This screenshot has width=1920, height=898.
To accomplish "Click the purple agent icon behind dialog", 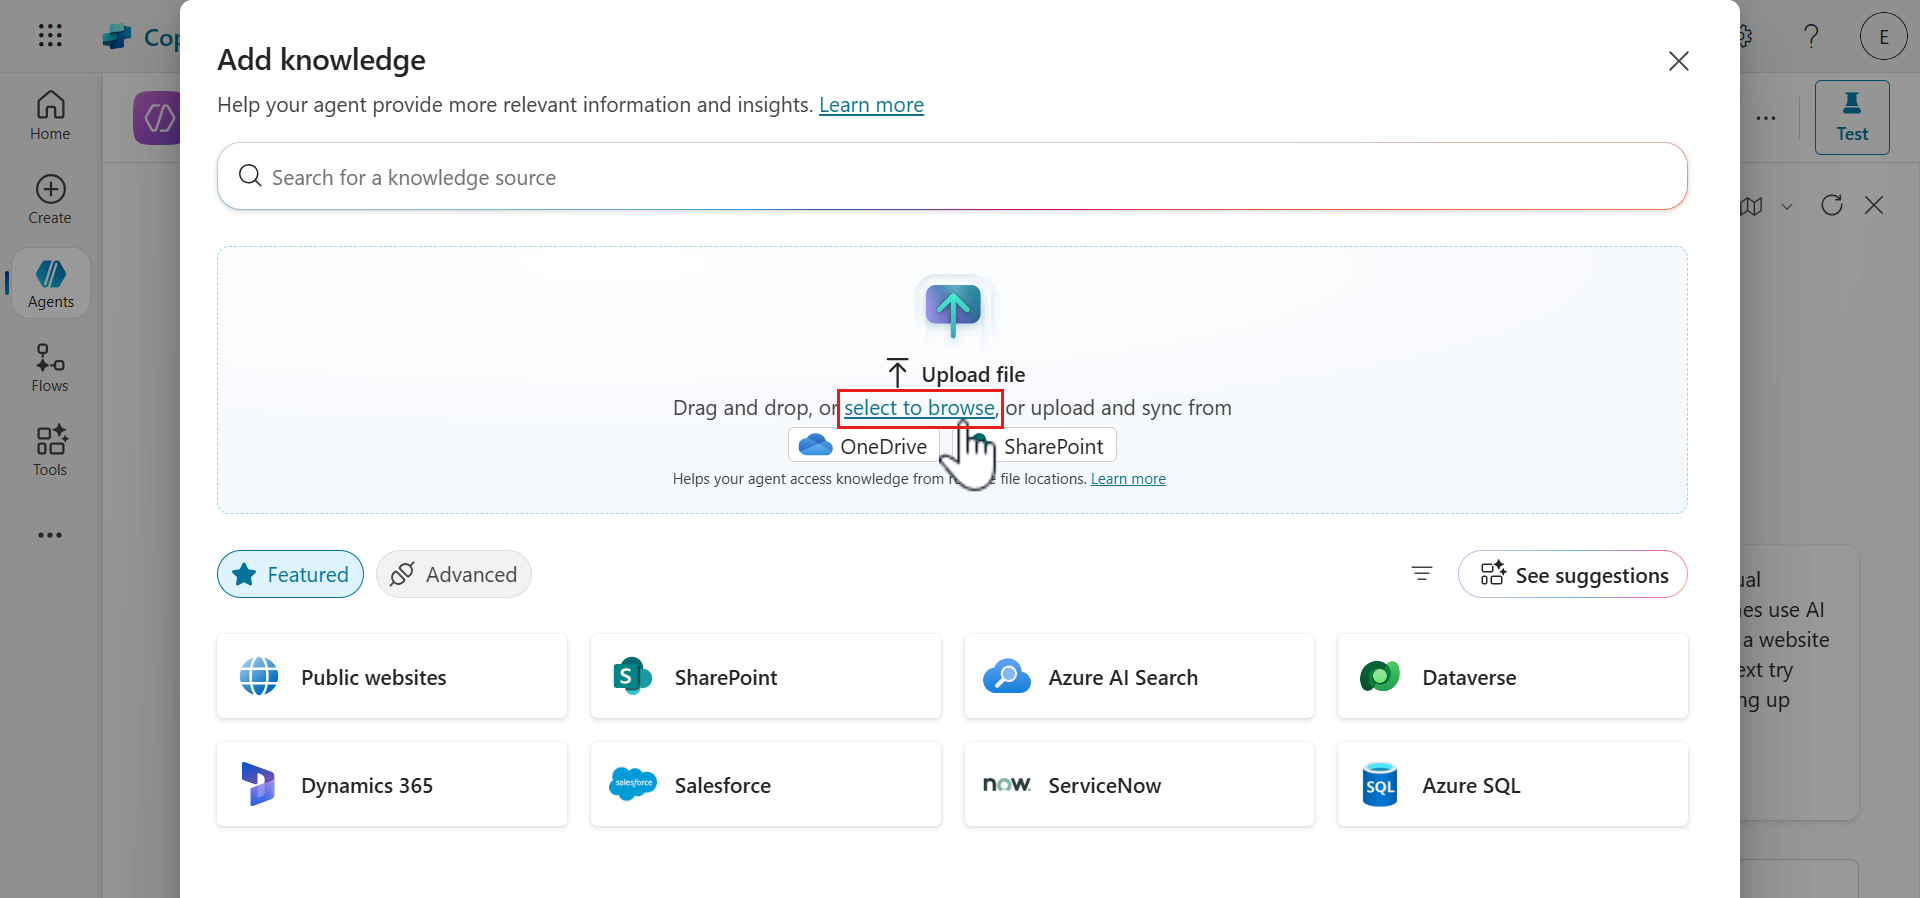I will click(157, 118).
